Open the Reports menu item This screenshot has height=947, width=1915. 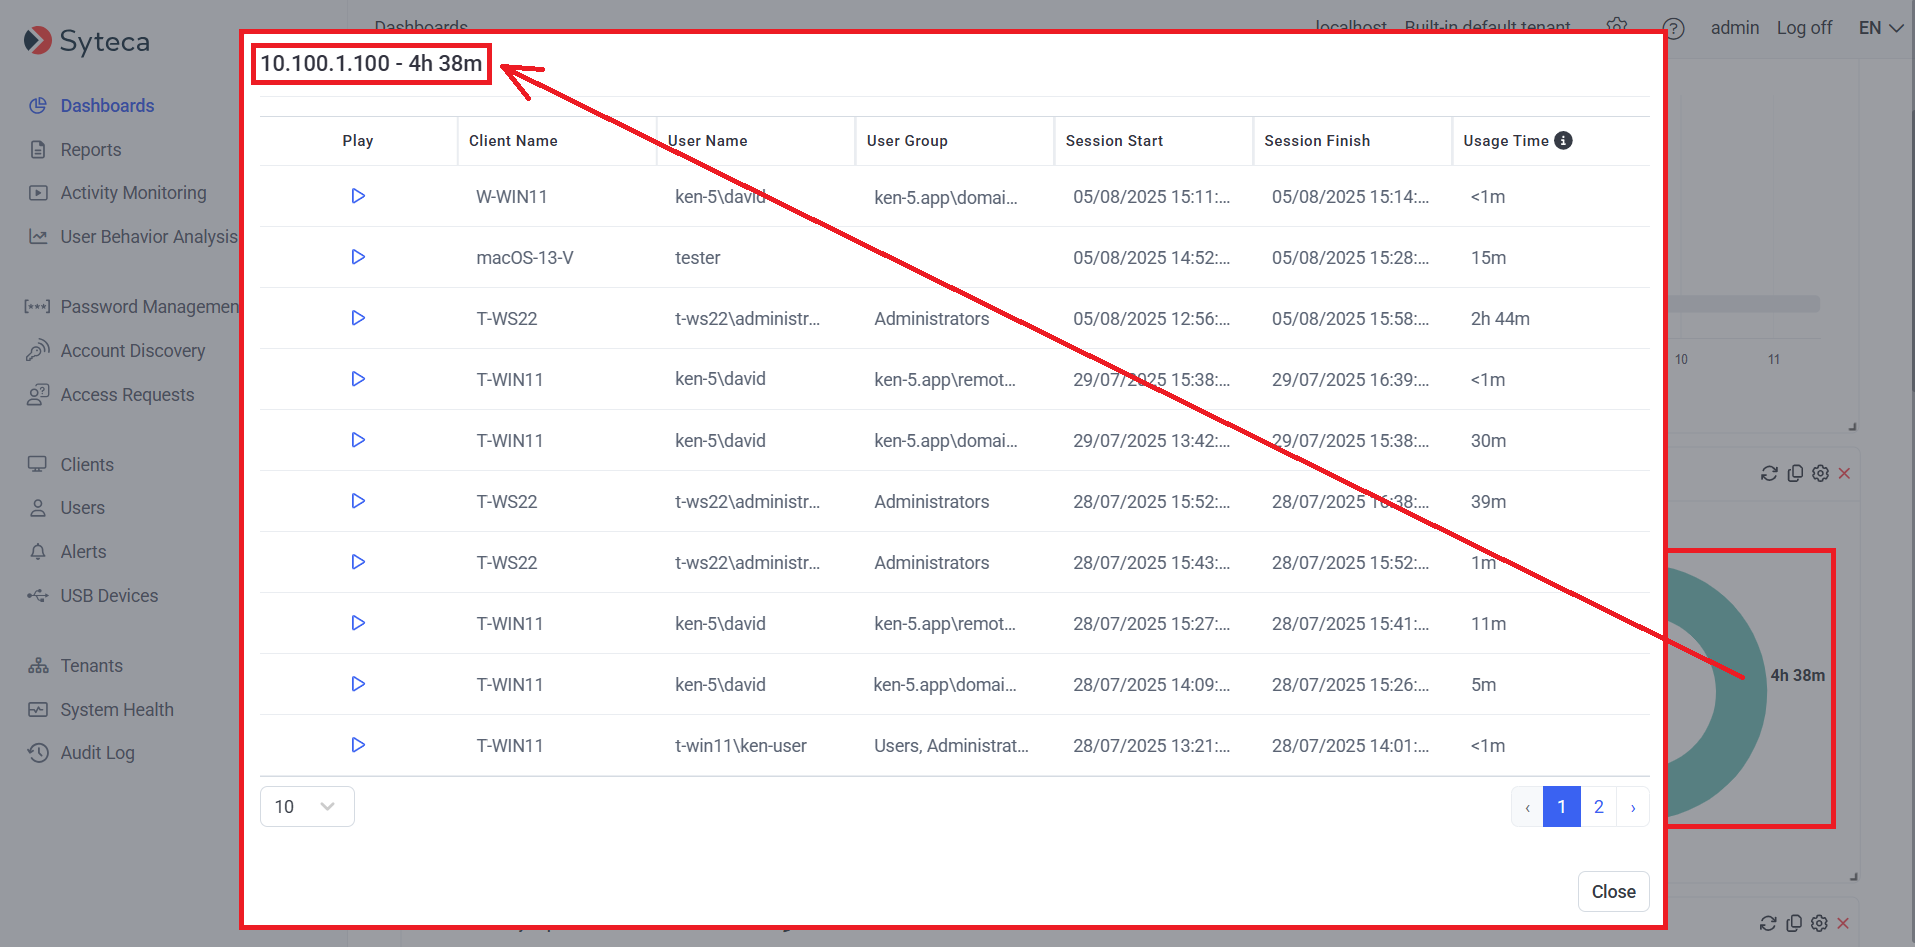(x=90, y=150)
